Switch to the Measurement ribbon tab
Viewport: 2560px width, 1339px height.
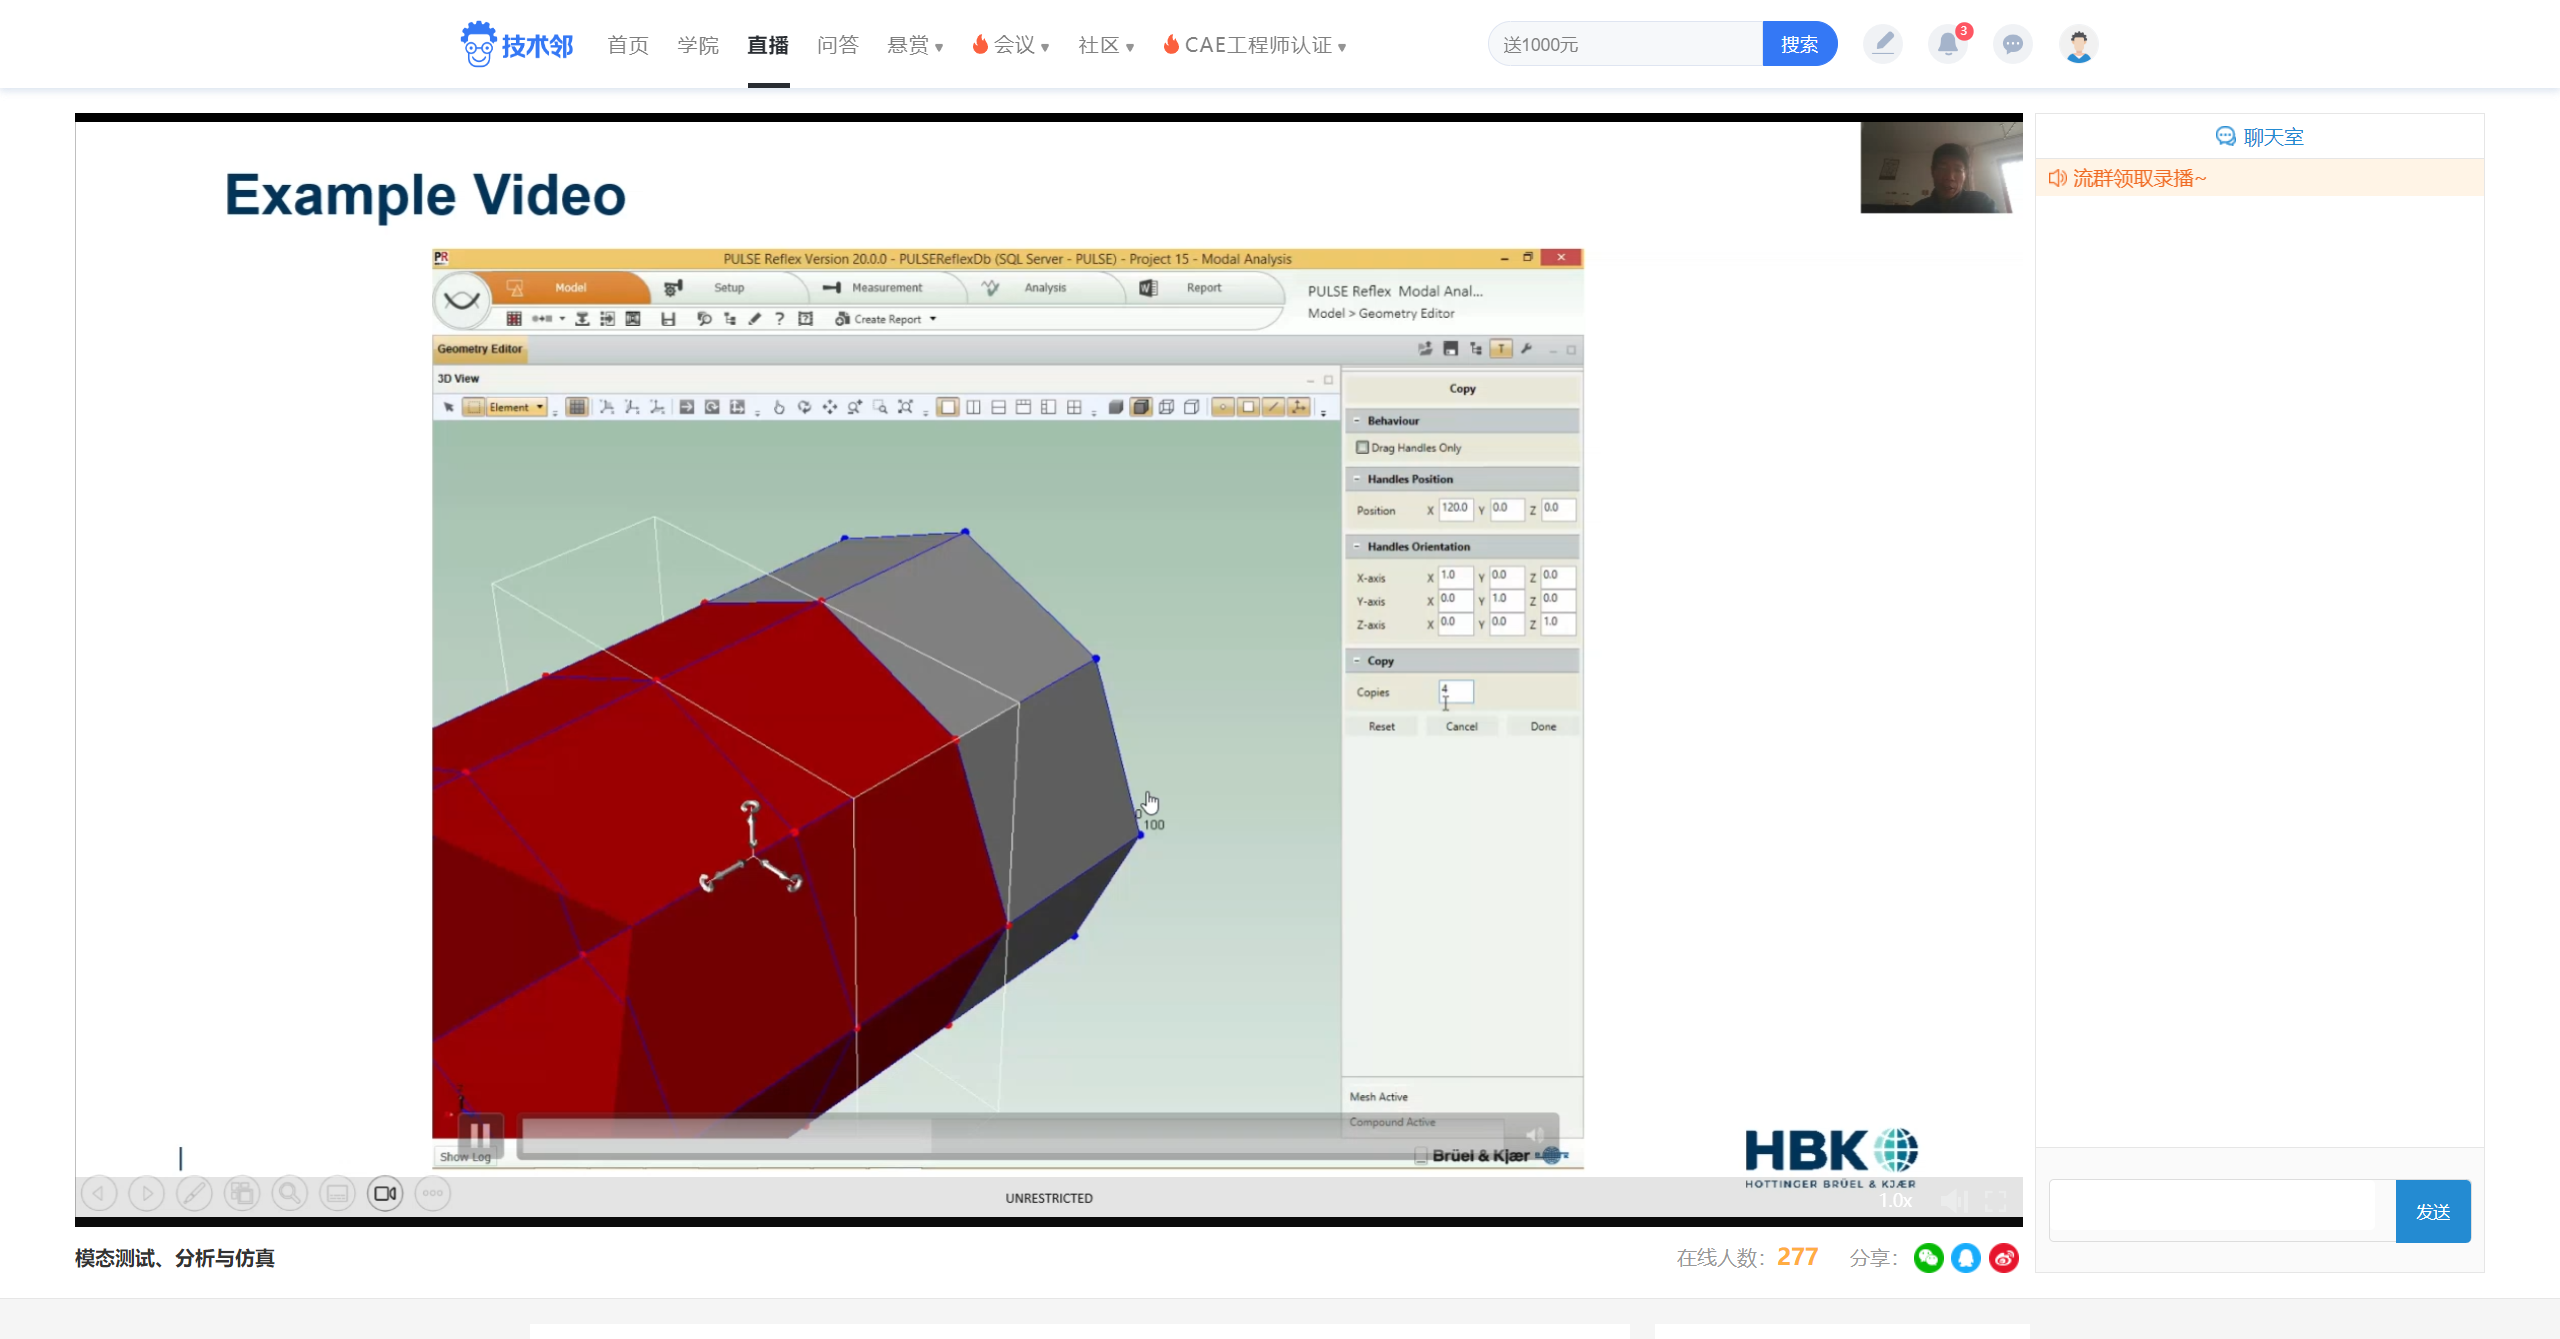tap(887, 288)
